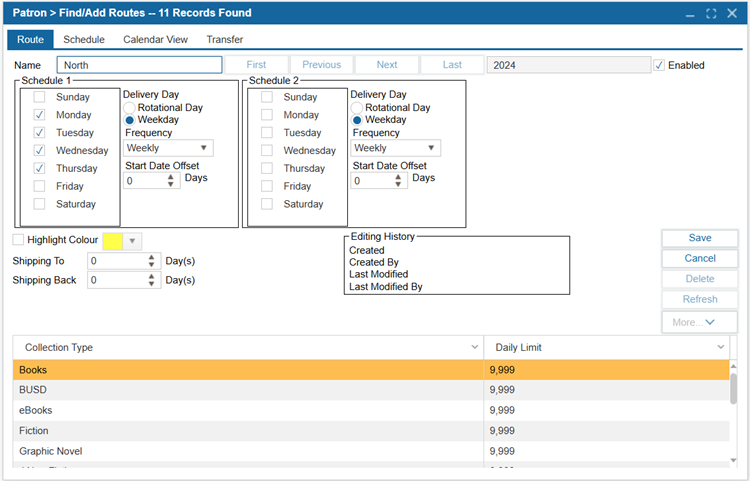Screen dimensions: 750x481
Task: Increase Schedule 1 Start Date Offset
Action: pyautogui.click(x=172, y=177)
